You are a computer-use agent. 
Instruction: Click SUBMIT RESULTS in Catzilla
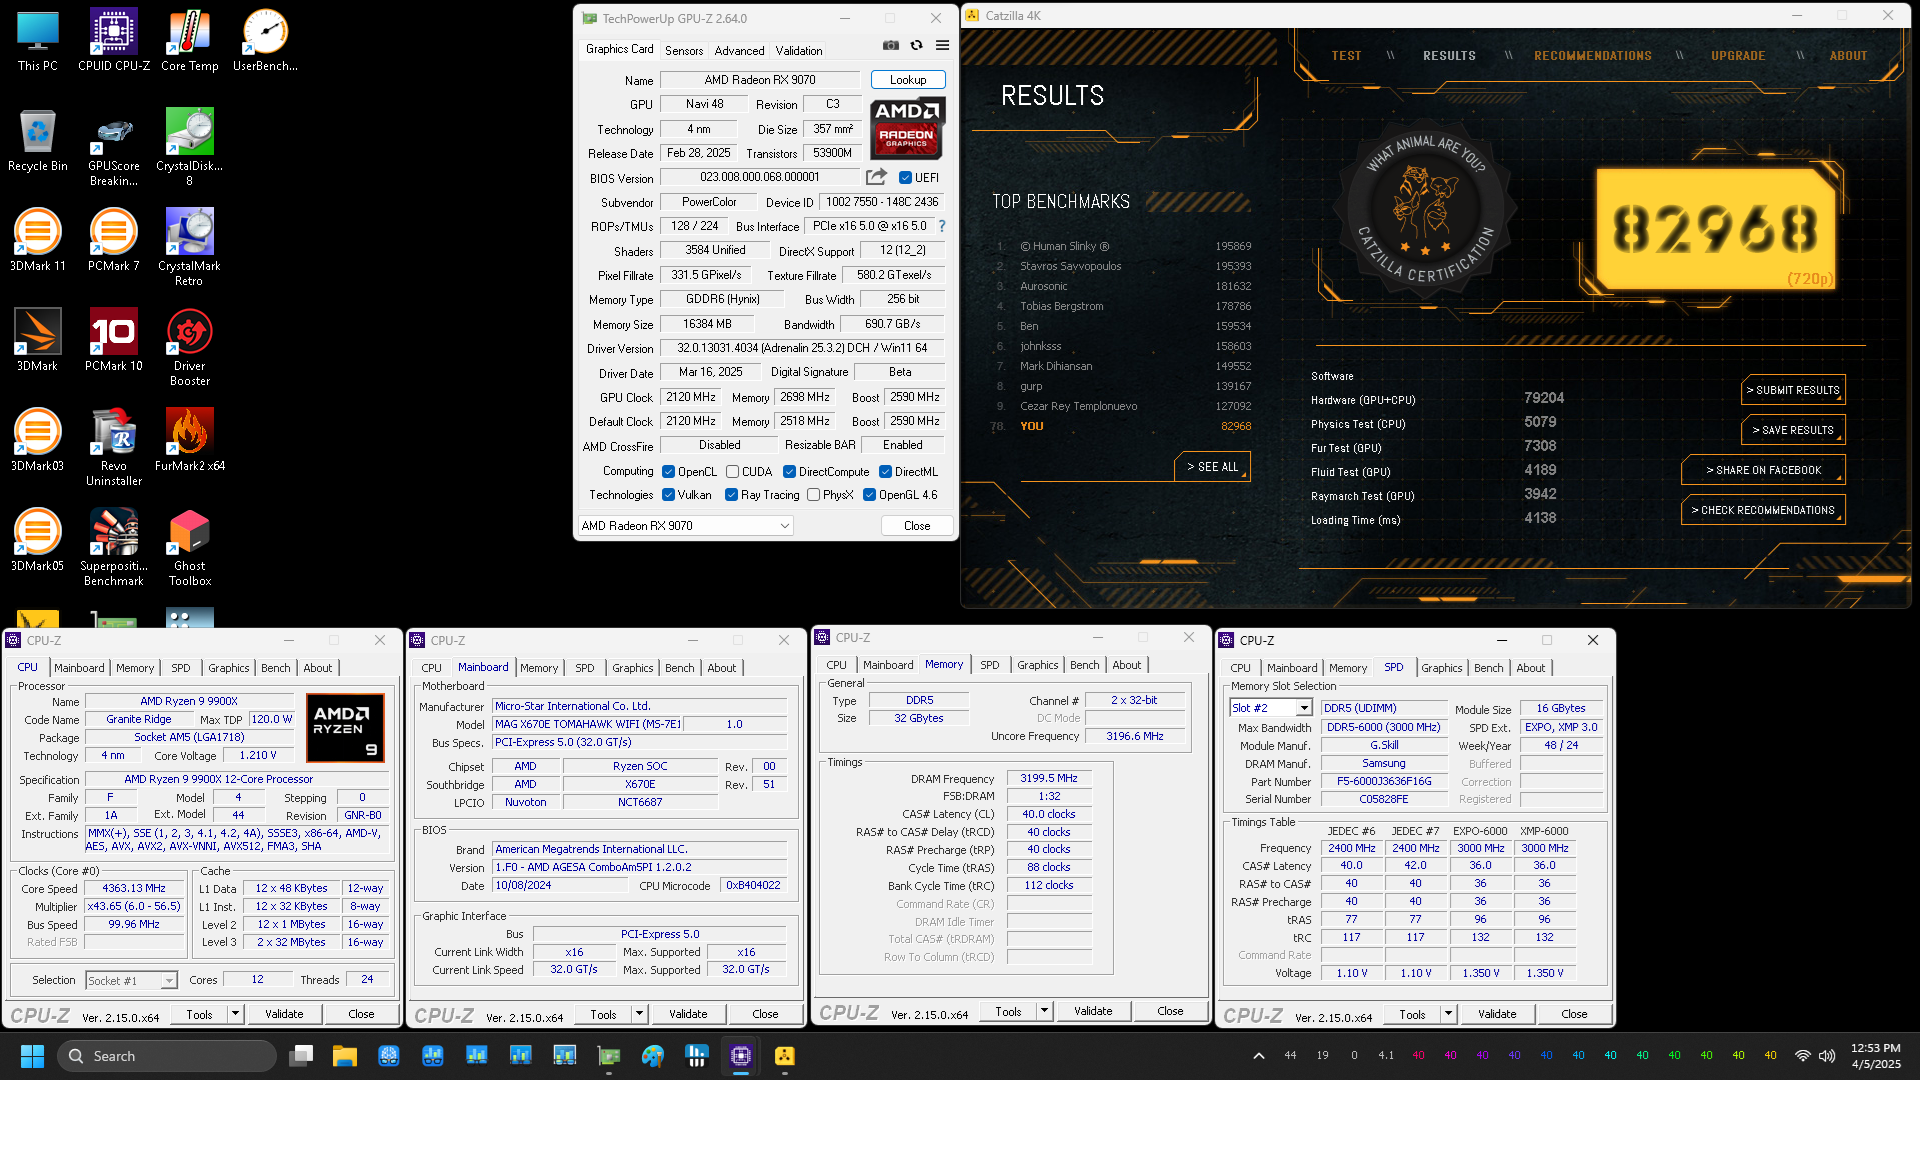[x=1793, y=390]
